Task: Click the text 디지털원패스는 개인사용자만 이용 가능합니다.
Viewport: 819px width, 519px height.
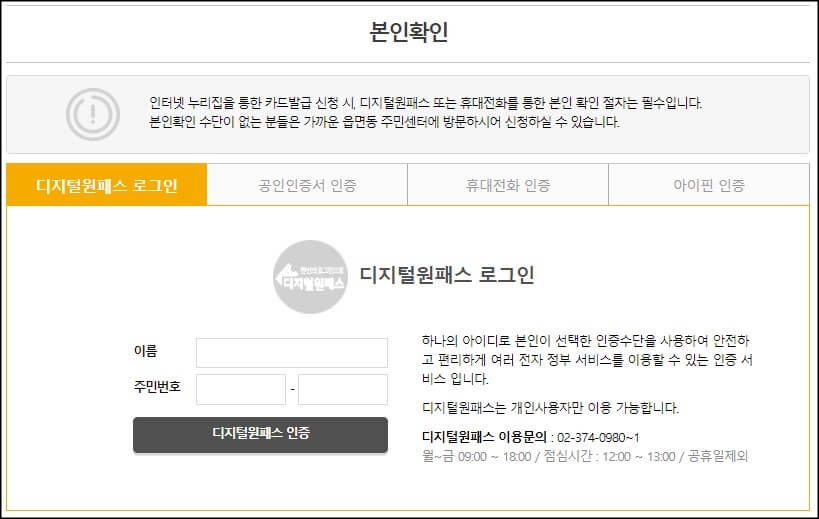Action: pyautogui.click(x=551, y=408)
